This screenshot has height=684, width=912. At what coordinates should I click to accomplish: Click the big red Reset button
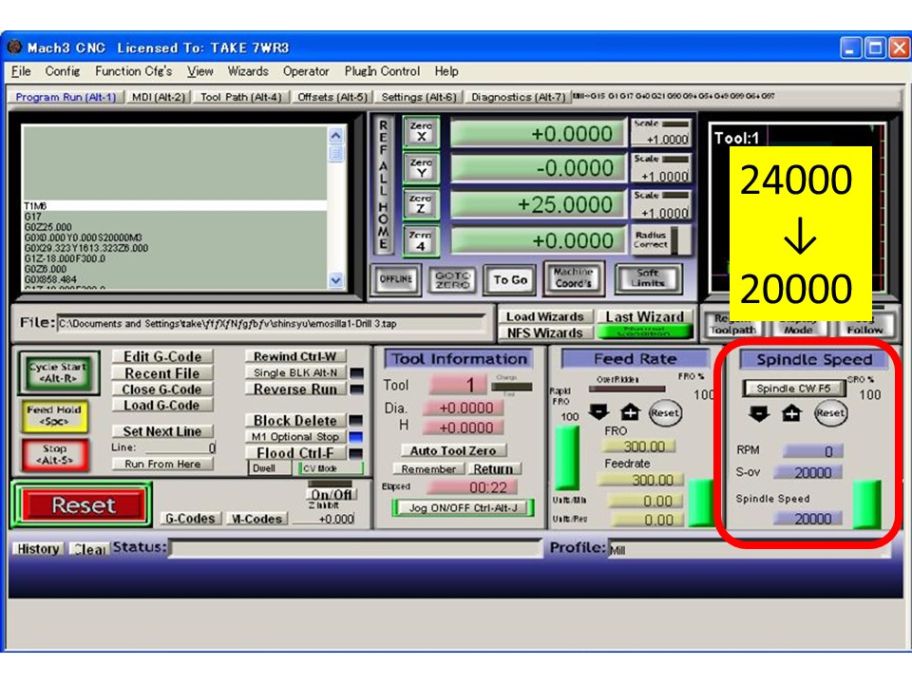pyautogui.click(x=83, y=505)
